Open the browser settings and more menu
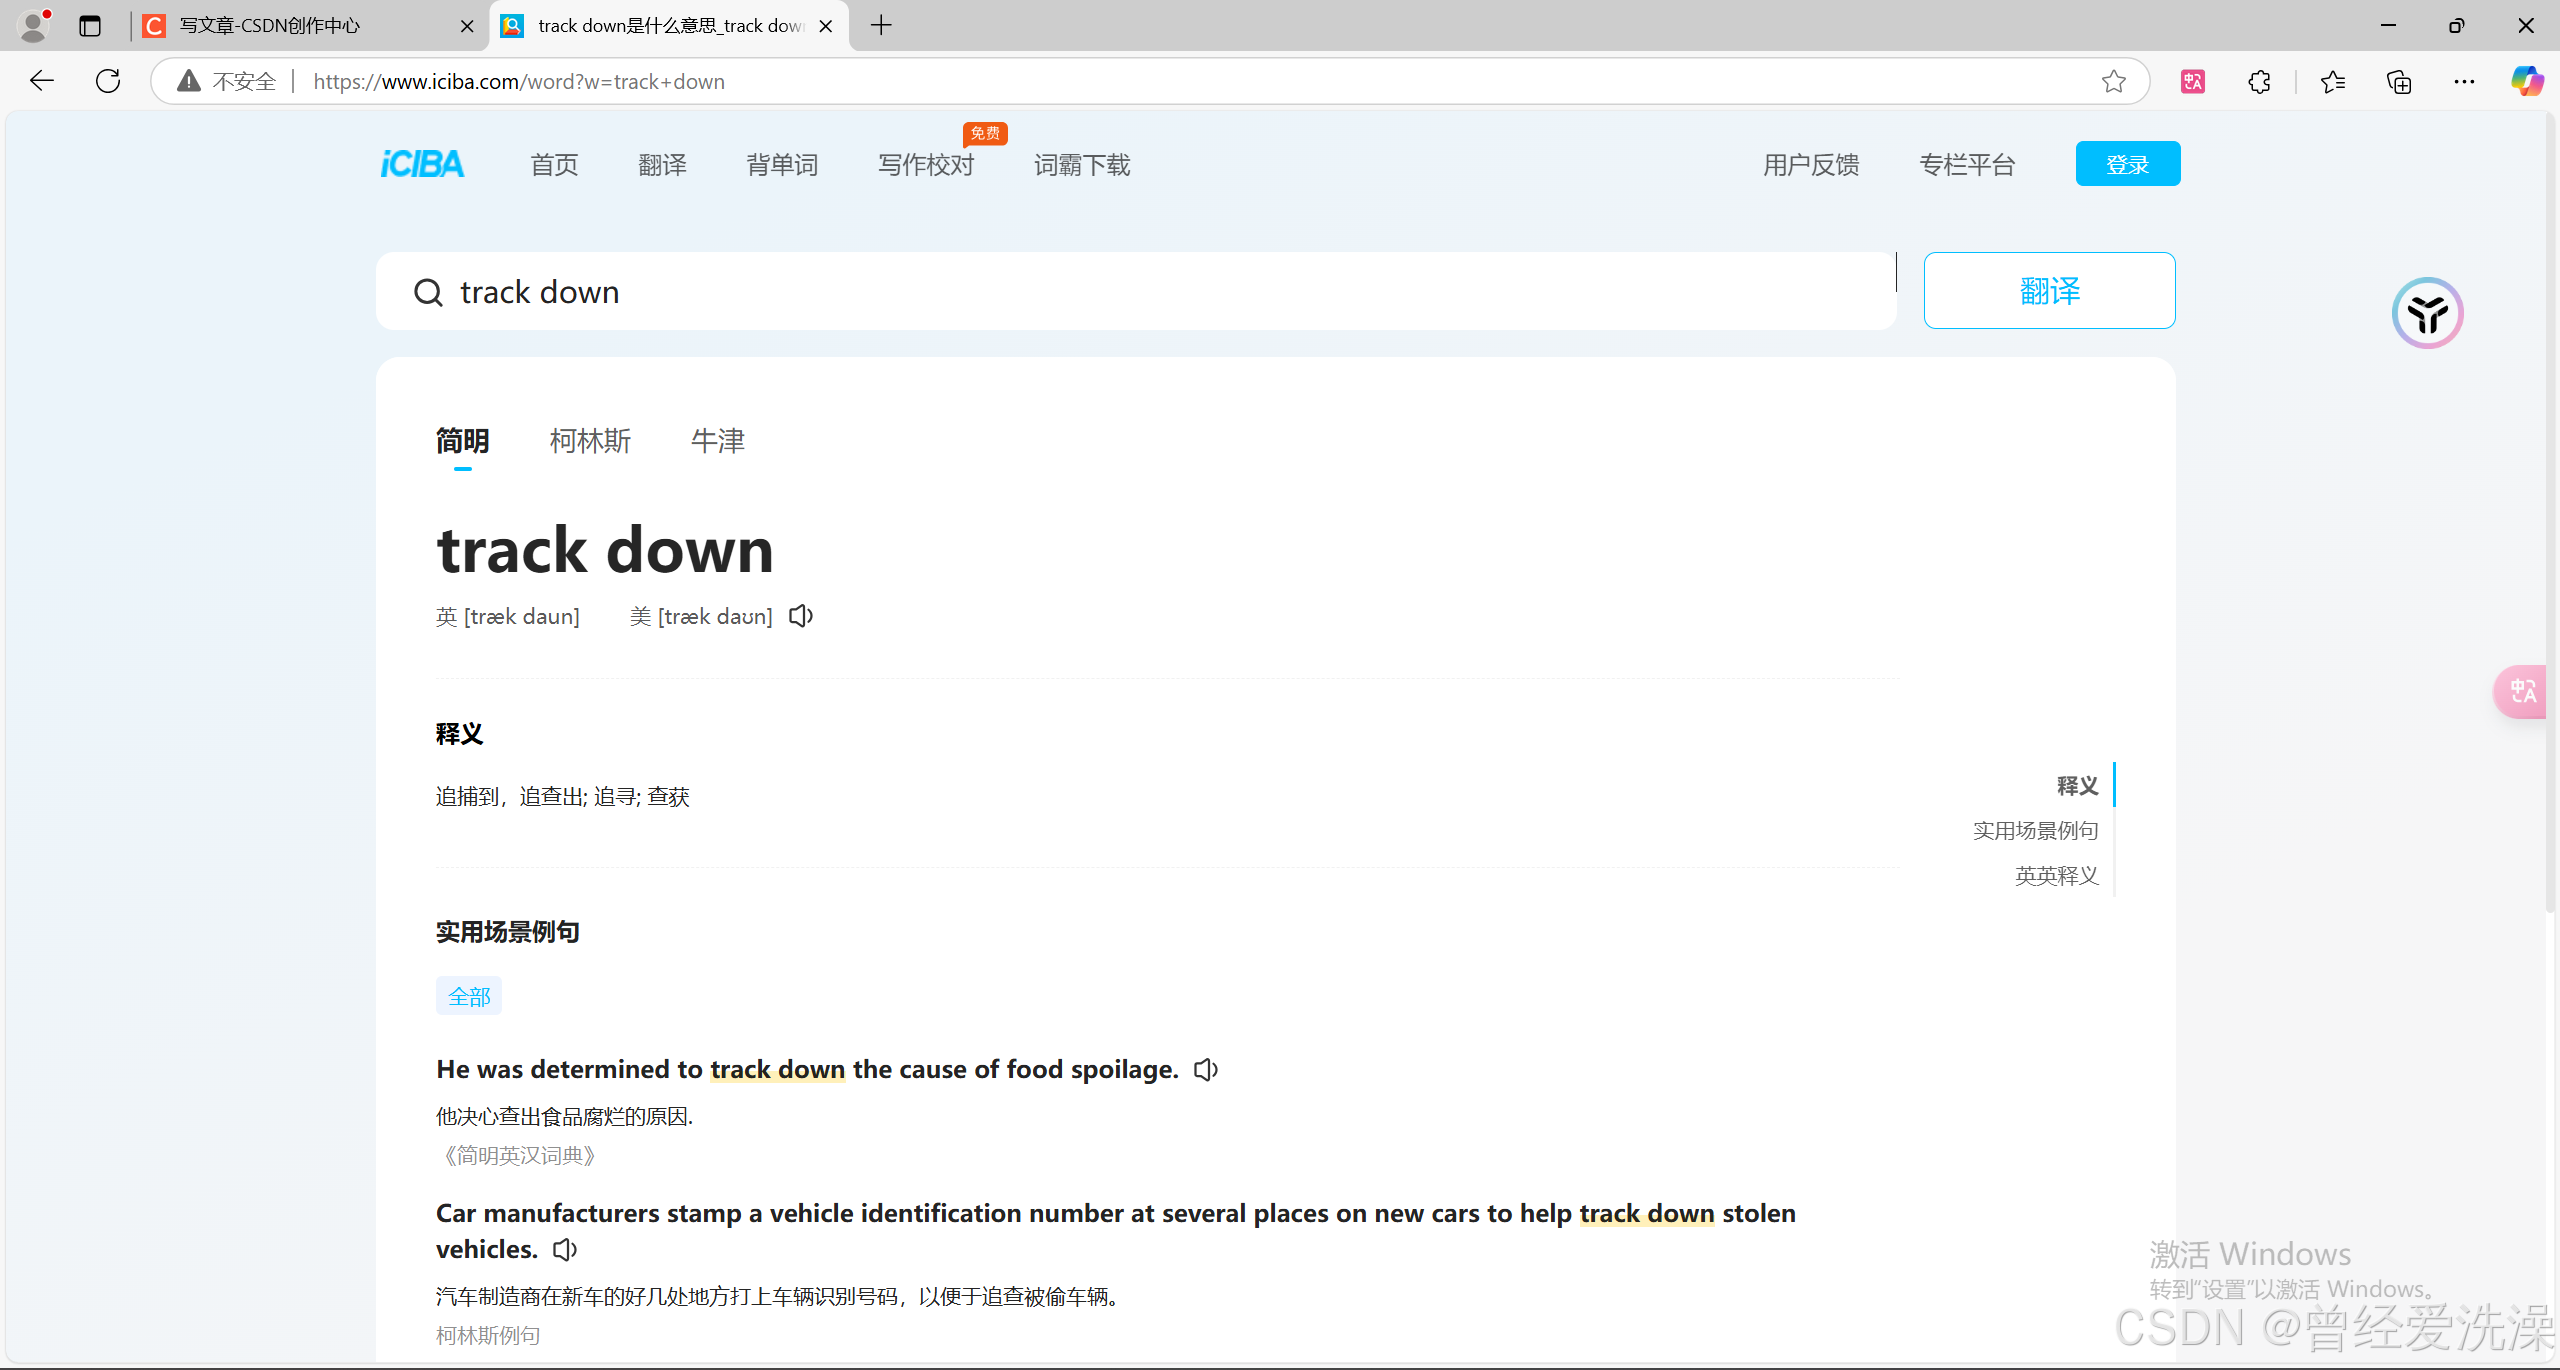Viewport: 2560px width, 1370px height. pos(2464,82)
